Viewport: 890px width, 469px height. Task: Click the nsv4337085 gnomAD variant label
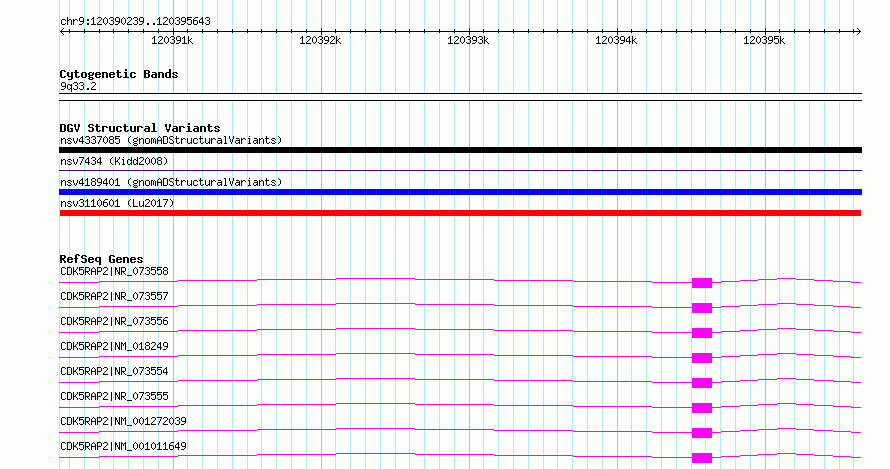[x=171, y=140]
